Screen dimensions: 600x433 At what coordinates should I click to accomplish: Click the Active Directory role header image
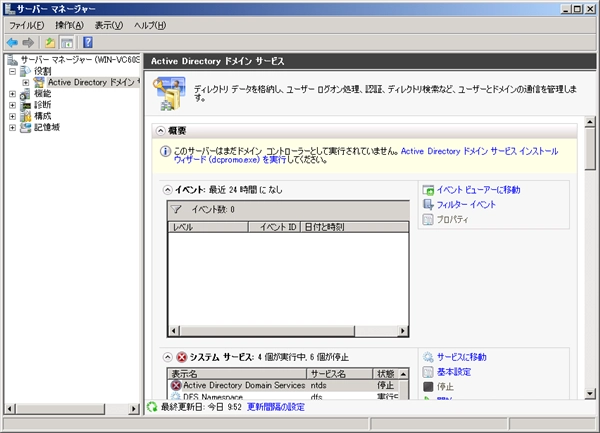pyautogui.click(x=169, y=93)
